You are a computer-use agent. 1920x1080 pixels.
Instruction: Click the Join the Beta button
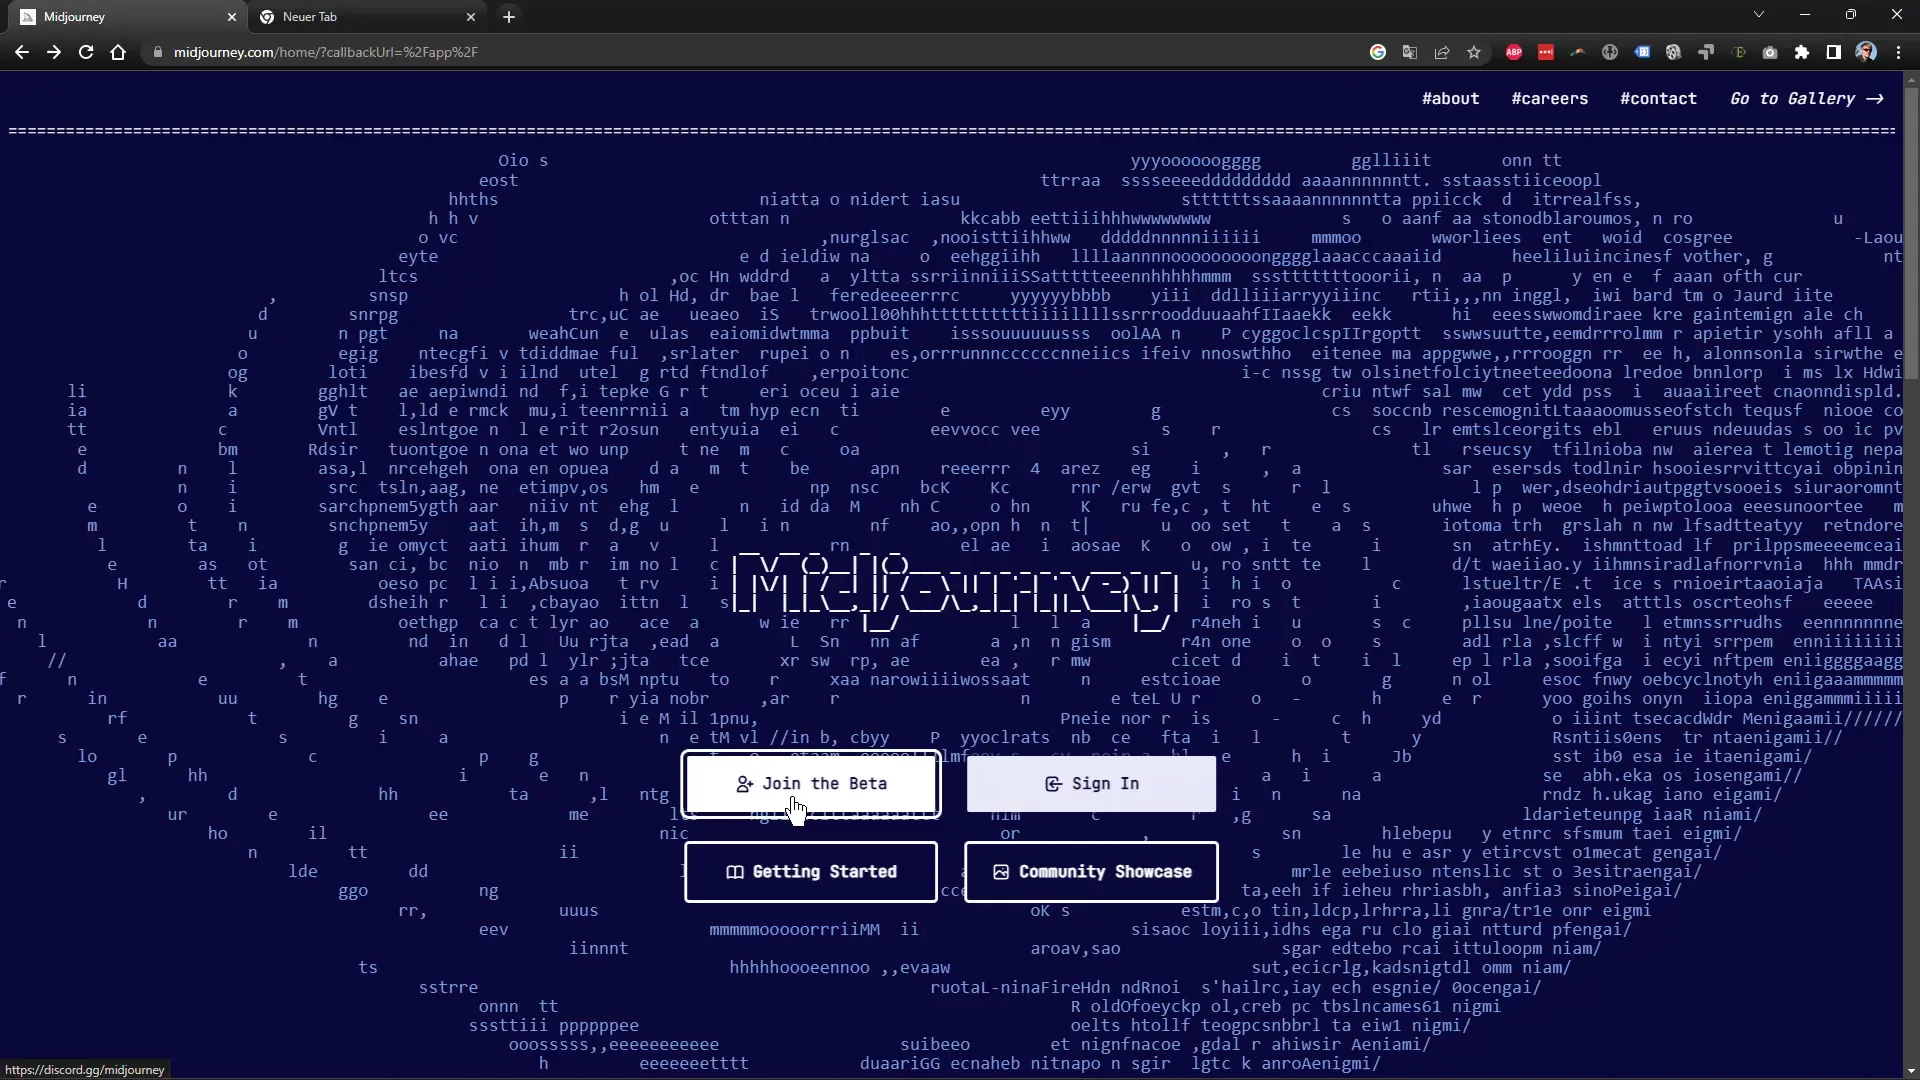pos(811,784)
